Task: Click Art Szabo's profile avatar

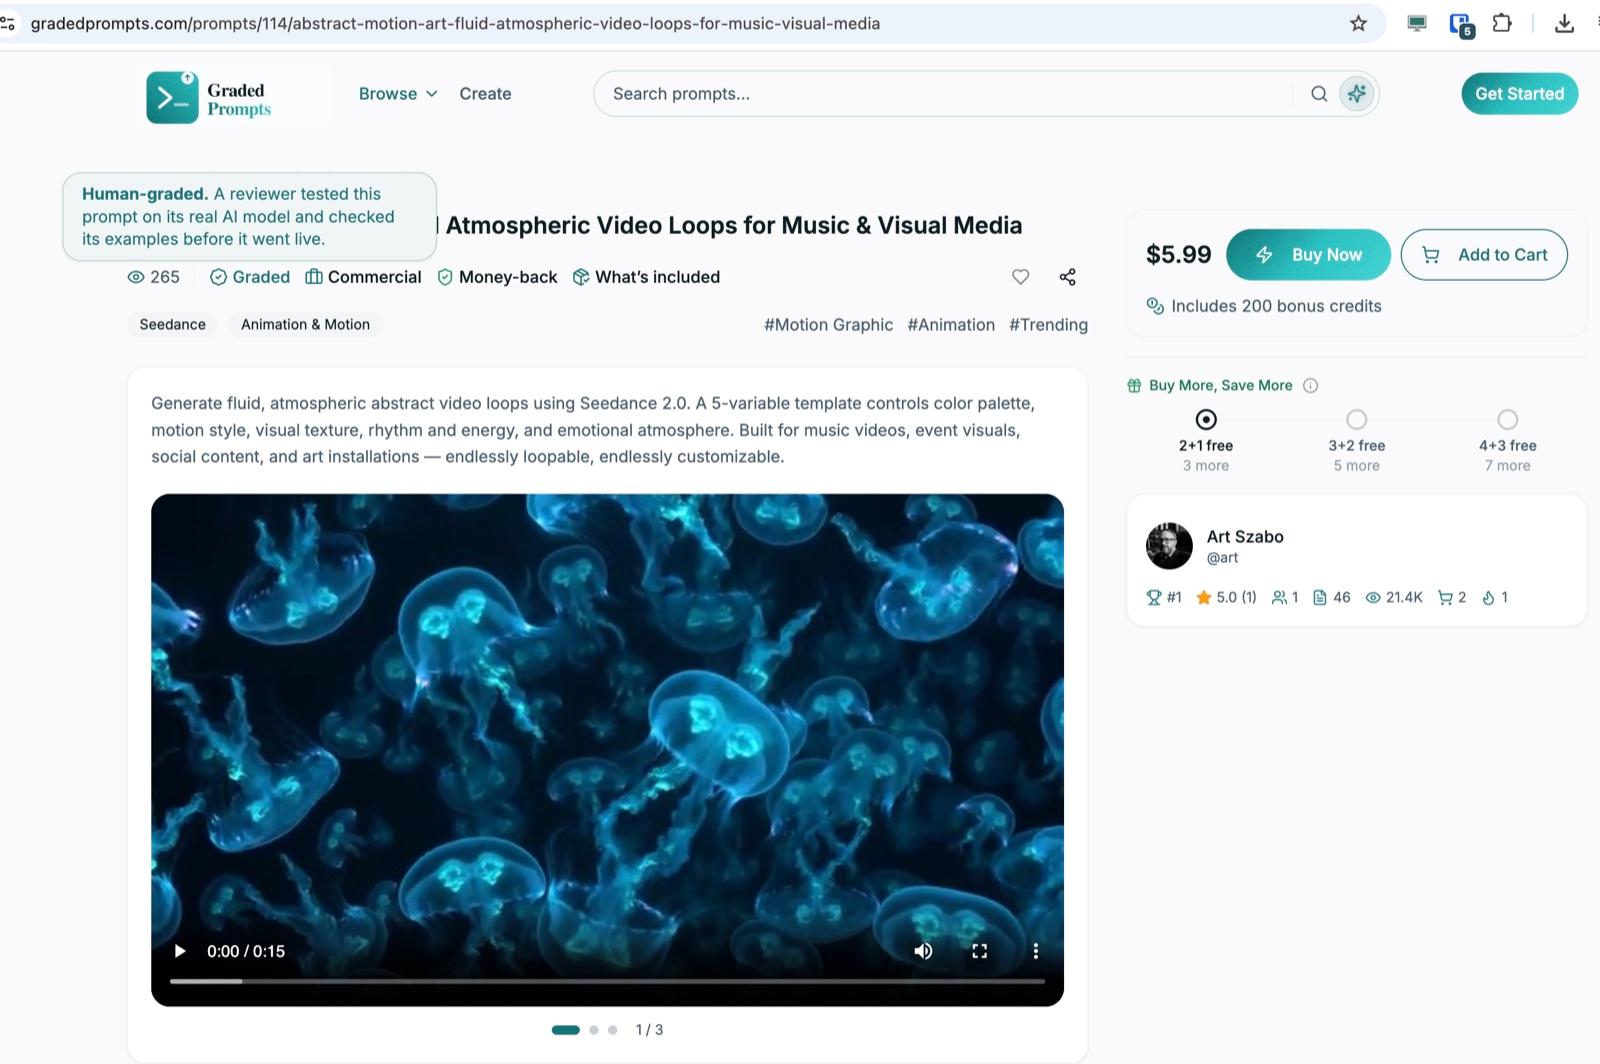Action: pos(1169,546)
